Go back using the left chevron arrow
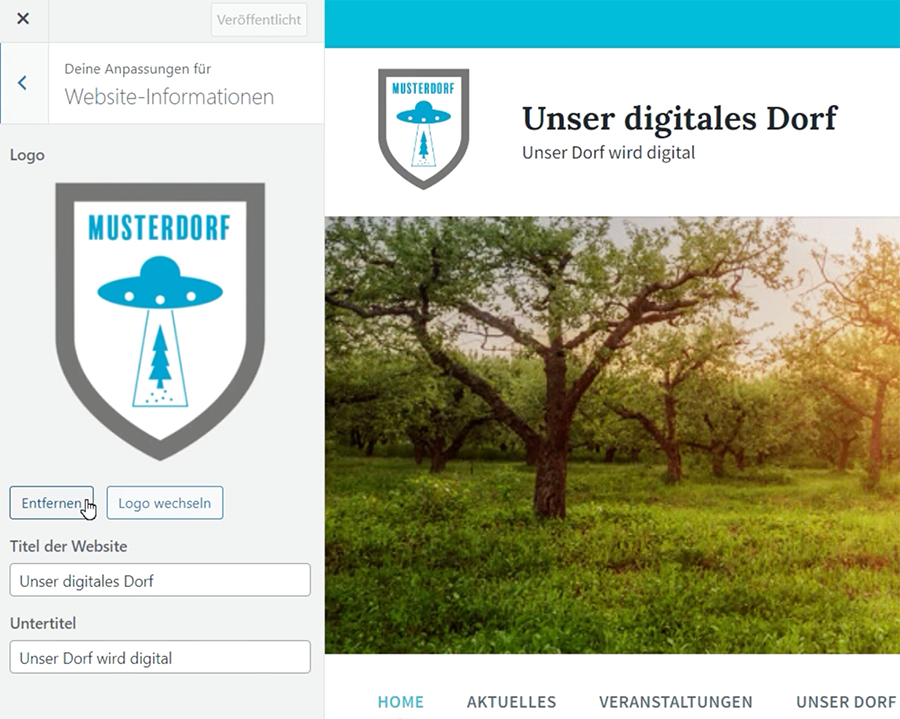This screenshot has height=719, width=900. click(22, 83)
